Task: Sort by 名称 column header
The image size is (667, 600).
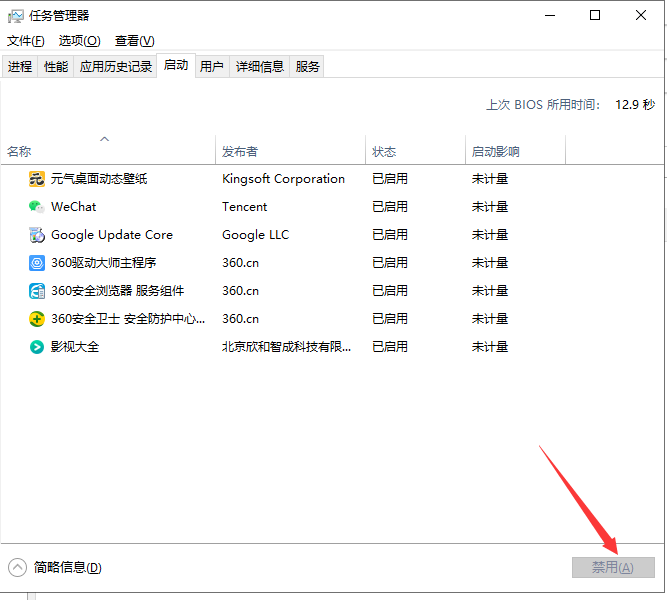Action: 20,152
